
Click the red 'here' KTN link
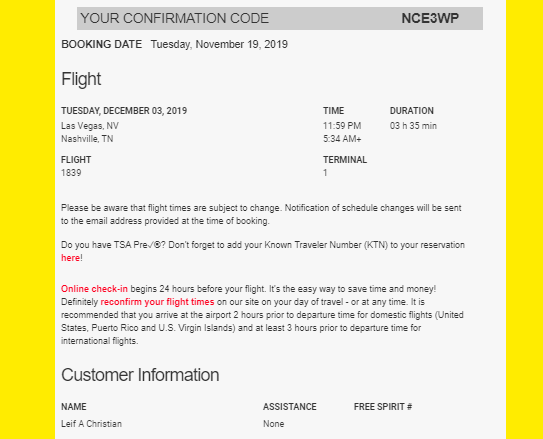pos(71,258)
